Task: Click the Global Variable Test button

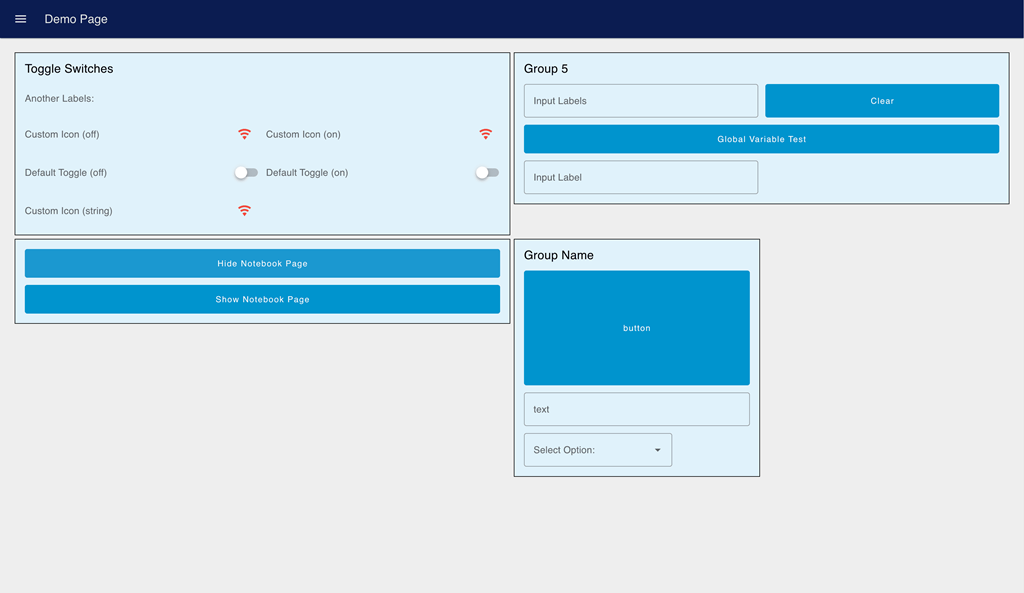Action: 761,138
